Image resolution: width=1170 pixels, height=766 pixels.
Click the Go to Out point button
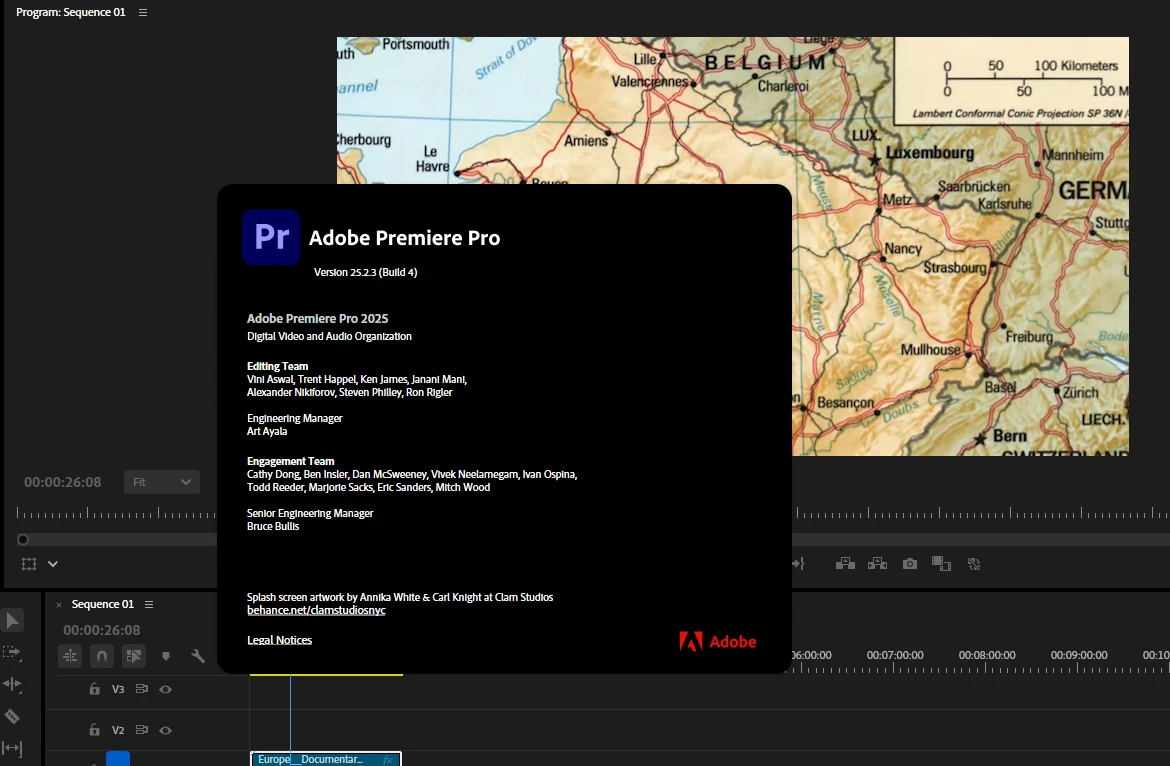(798, 564)
